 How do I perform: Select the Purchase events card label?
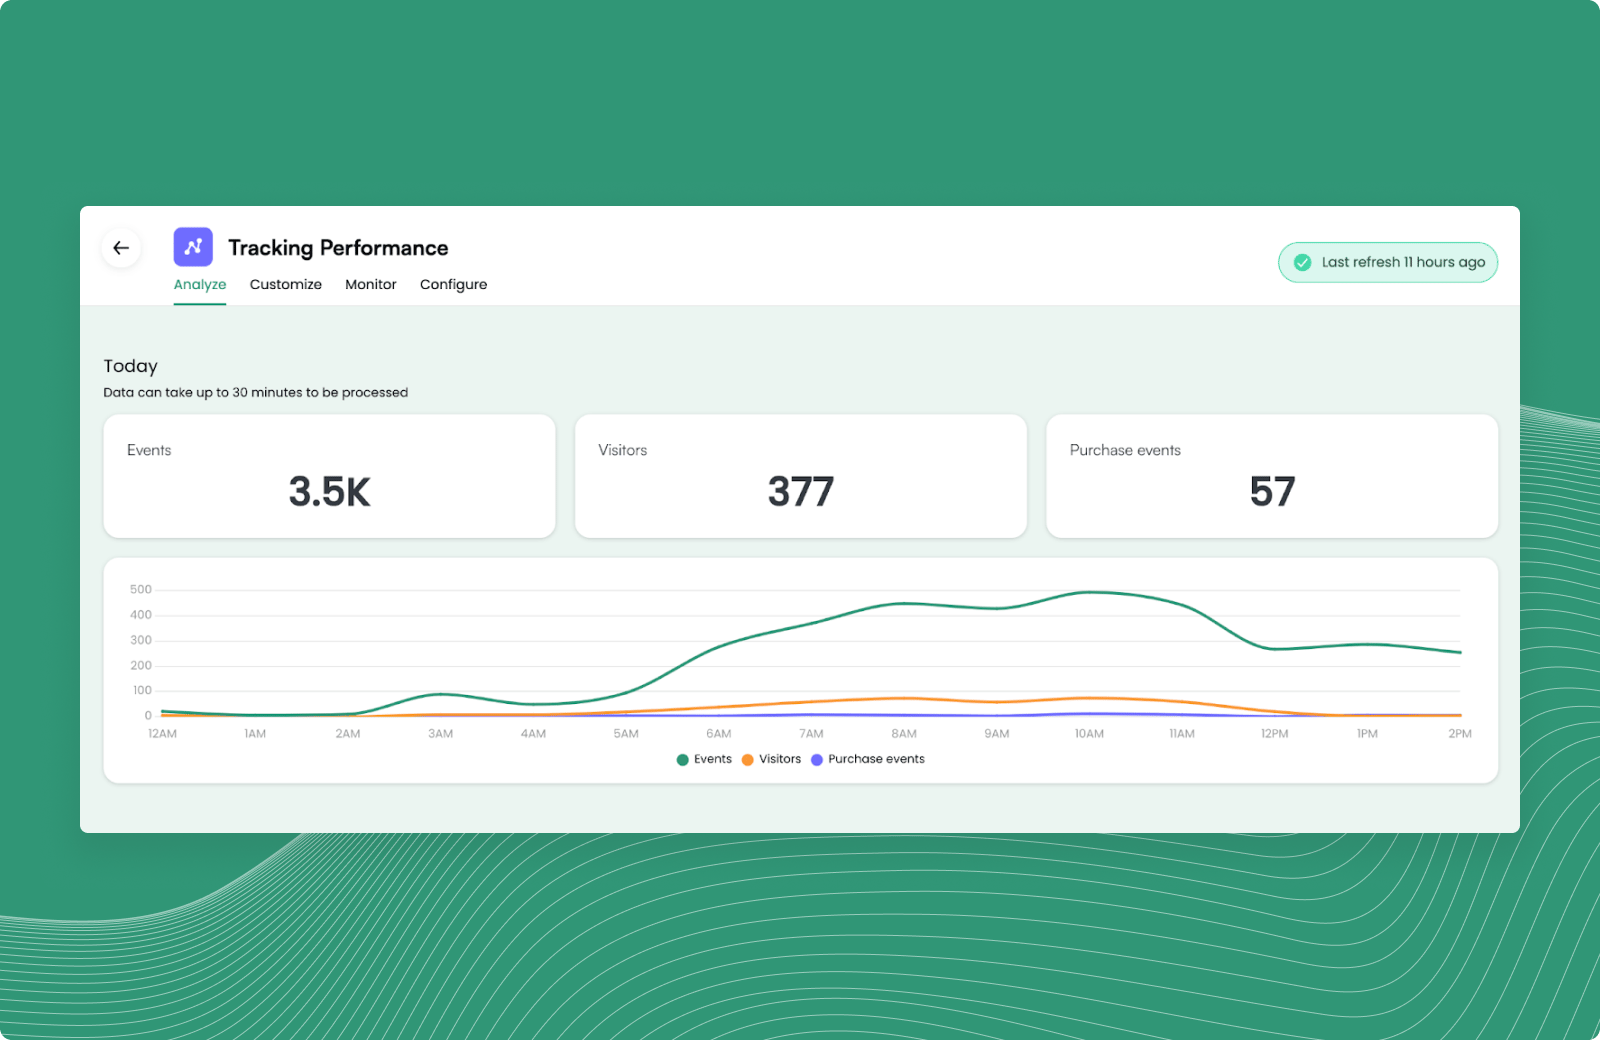pyautogui.click(x=1125, y=451)
